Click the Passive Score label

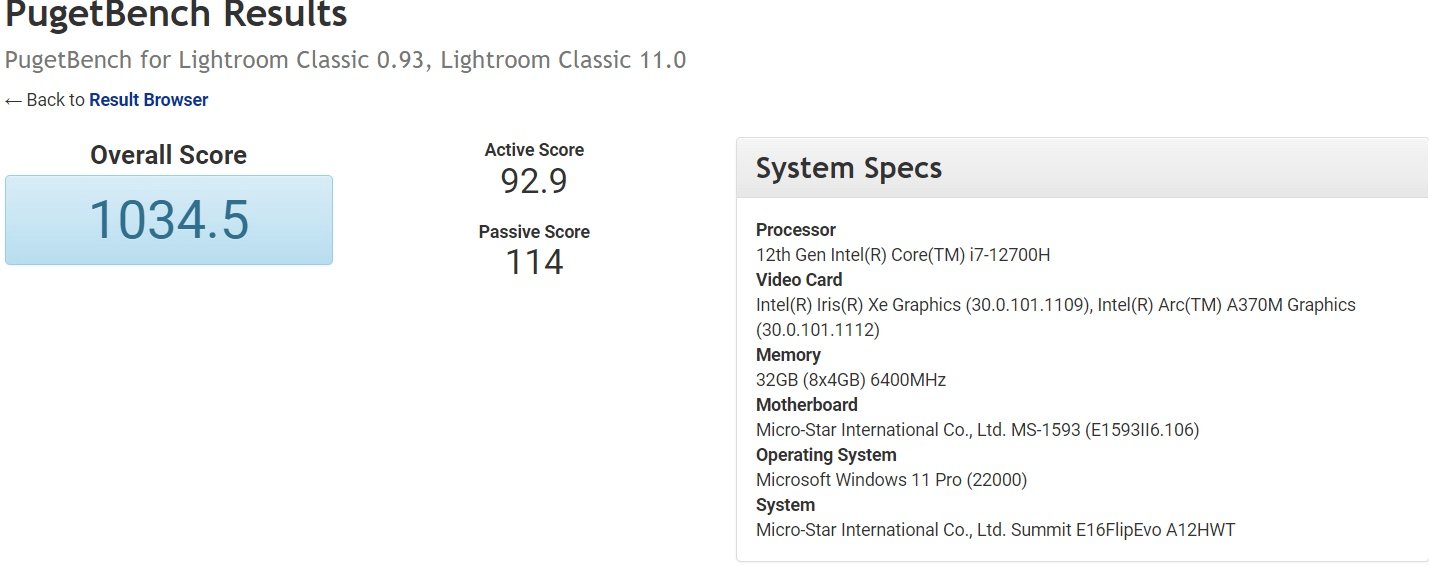tap(534, 232)
